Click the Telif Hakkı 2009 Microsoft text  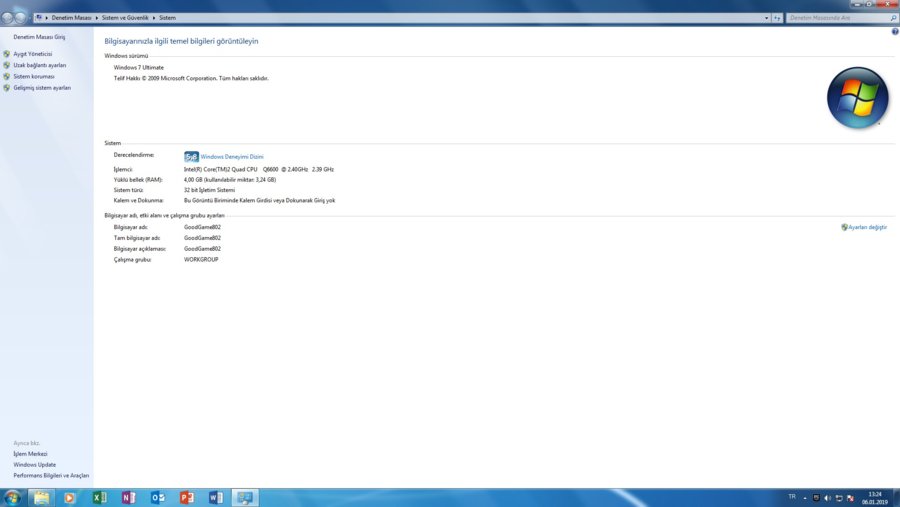coord(191,79)
